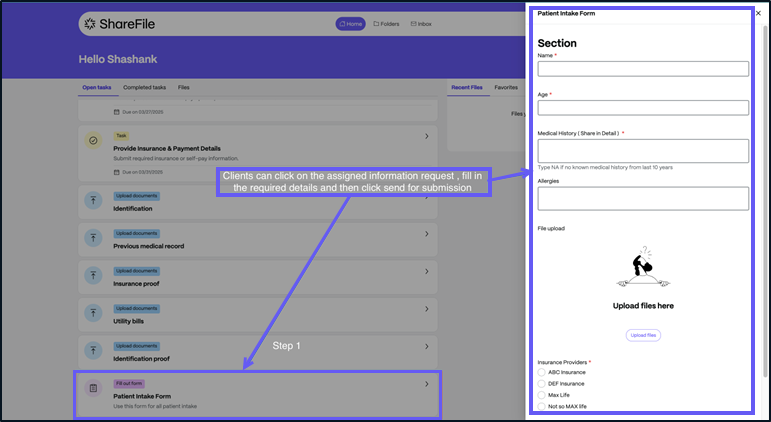Image resolution: width=771 pixels, height=422 pixels.
Task: Go to Home in top navigation
Action: [x=351, y=24]
